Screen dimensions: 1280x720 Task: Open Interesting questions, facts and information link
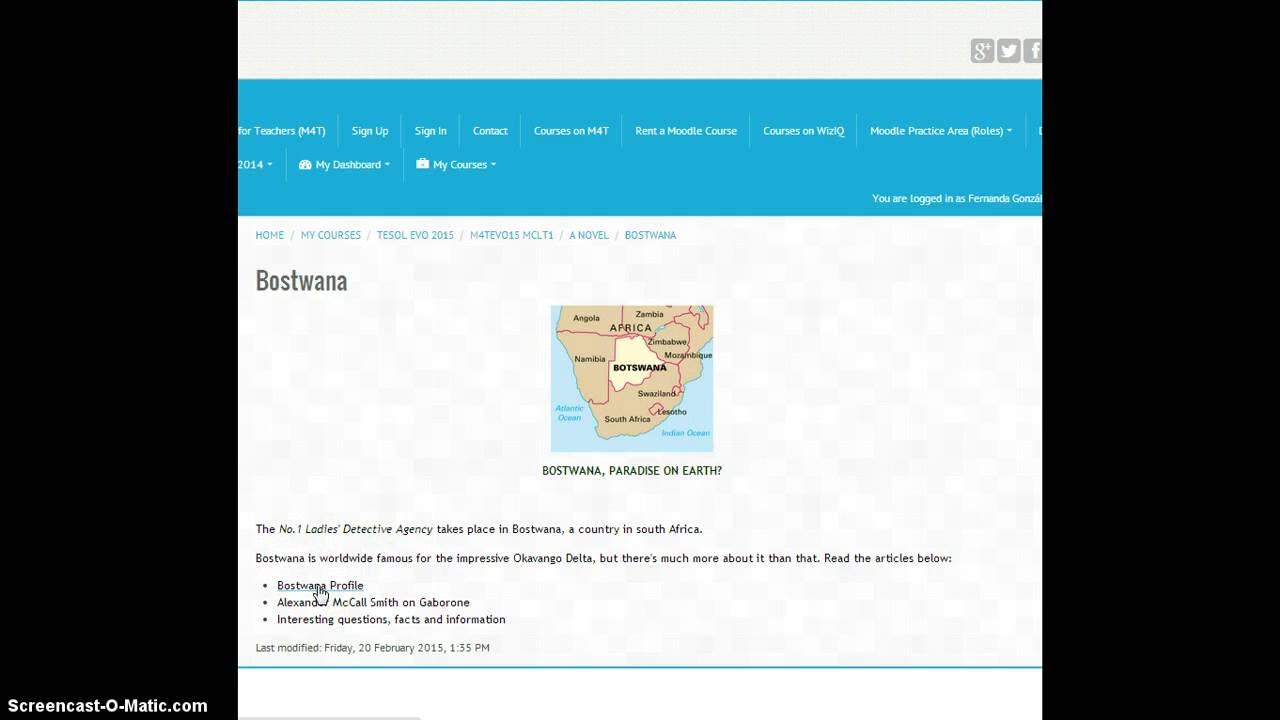391,620
